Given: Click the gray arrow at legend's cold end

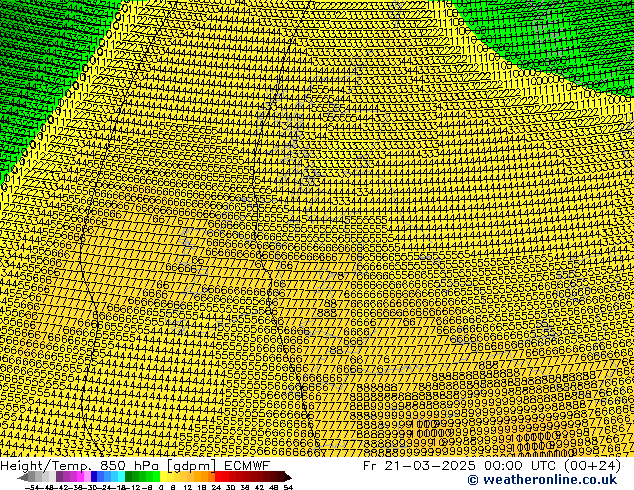Looking at the screenshot, I should (x=23, y=477).
